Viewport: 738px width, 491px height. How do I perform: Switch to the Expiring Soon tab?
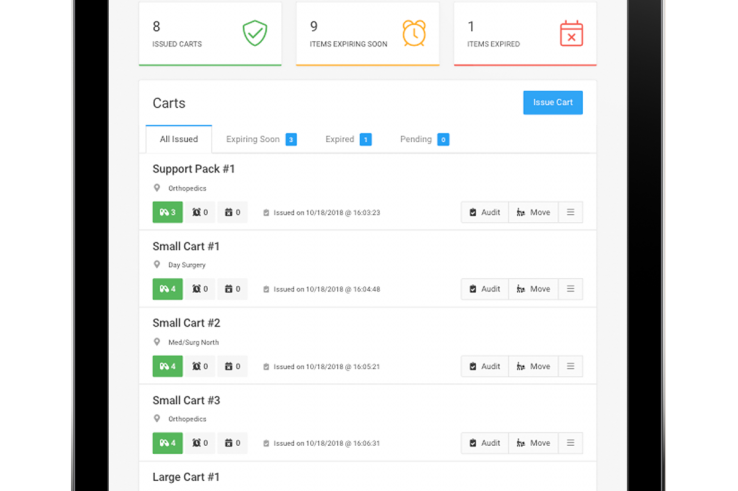[x=261, y=139]
